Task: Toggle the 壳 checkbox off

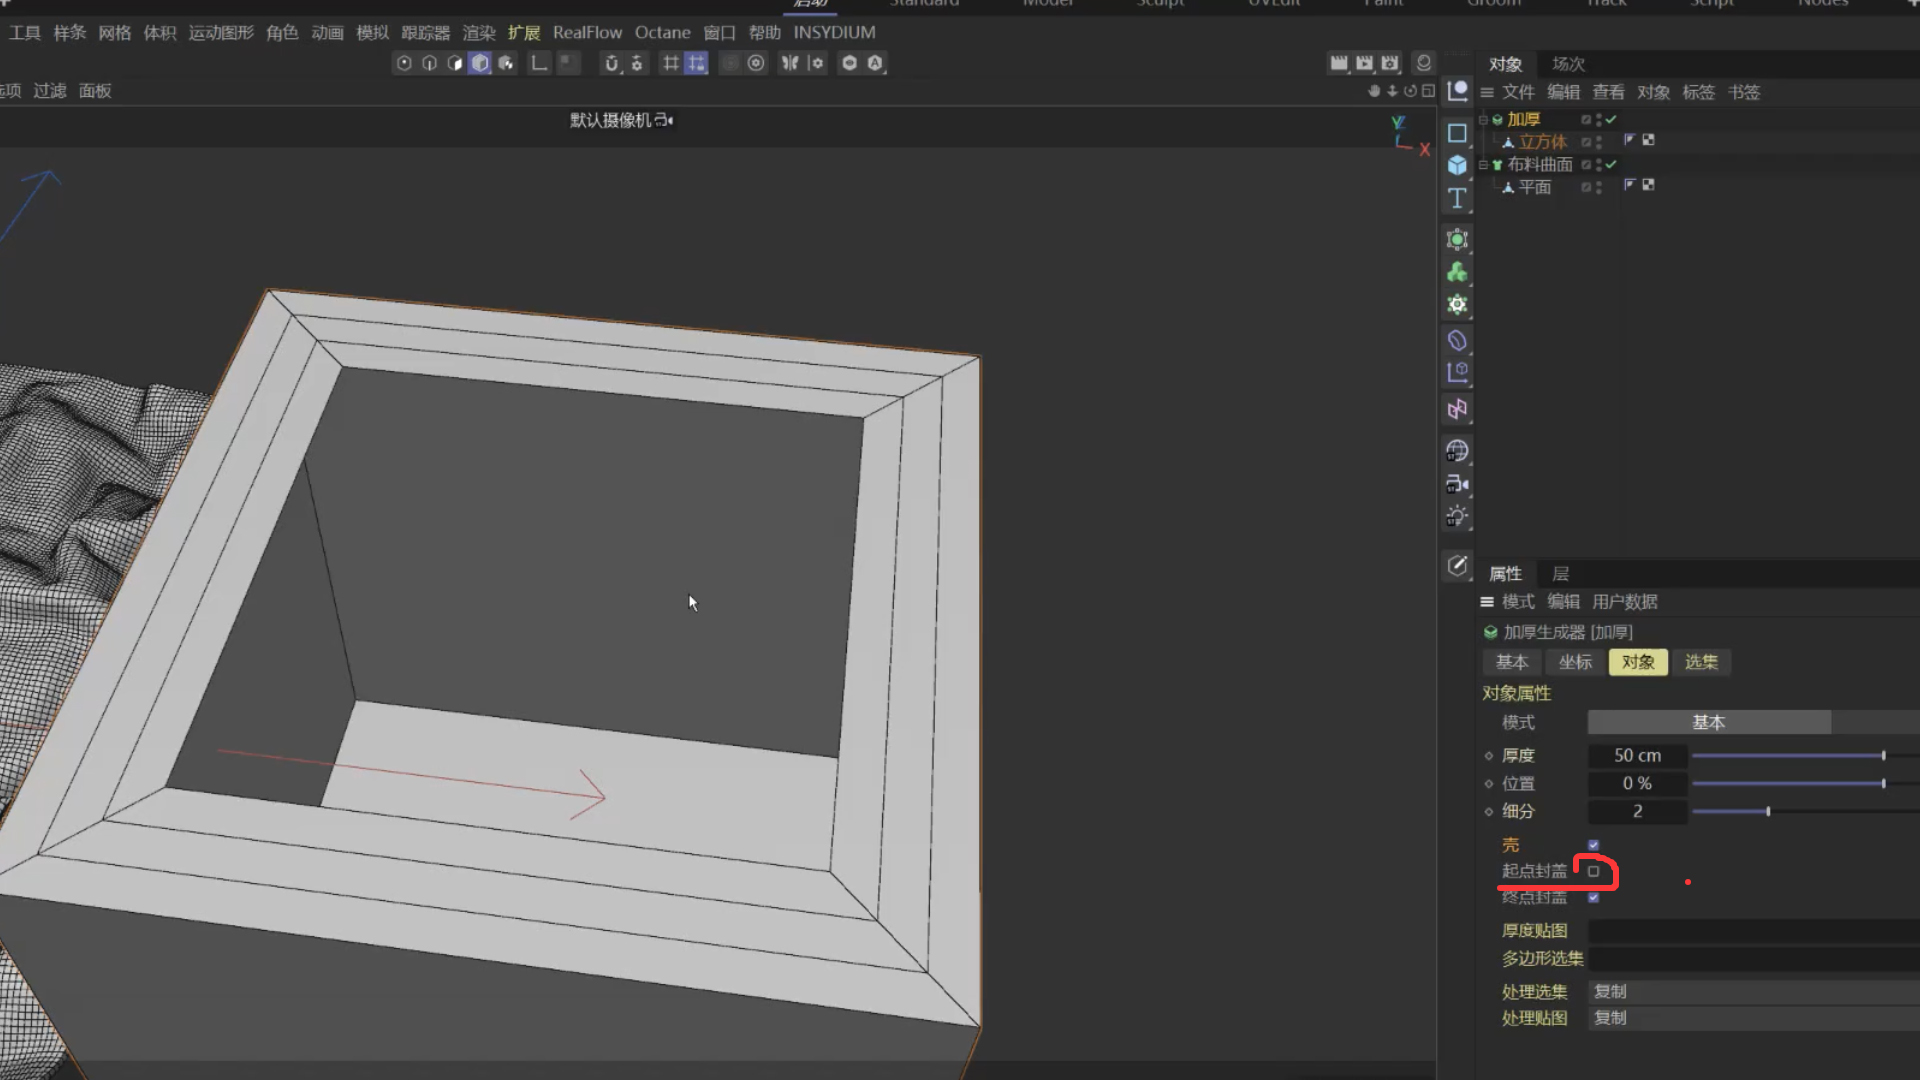Action: pyautogui.click(x=1593, y=845)
